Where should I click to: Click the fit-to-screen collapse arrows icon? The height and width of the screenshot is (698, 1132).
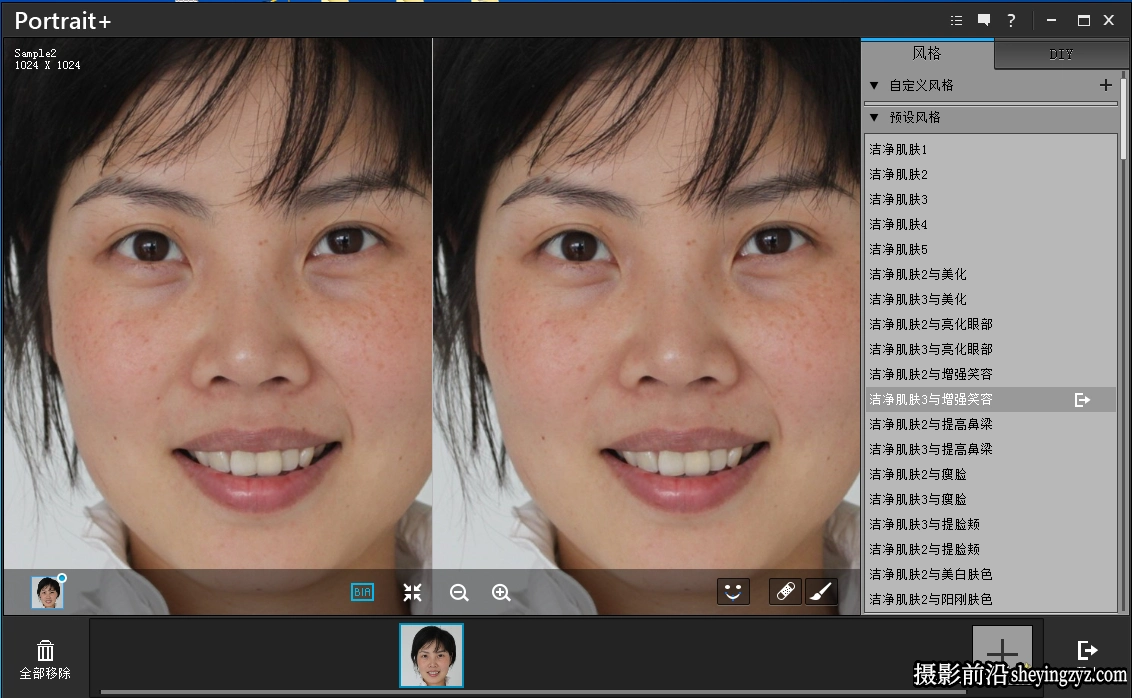(x=412, y=593)
